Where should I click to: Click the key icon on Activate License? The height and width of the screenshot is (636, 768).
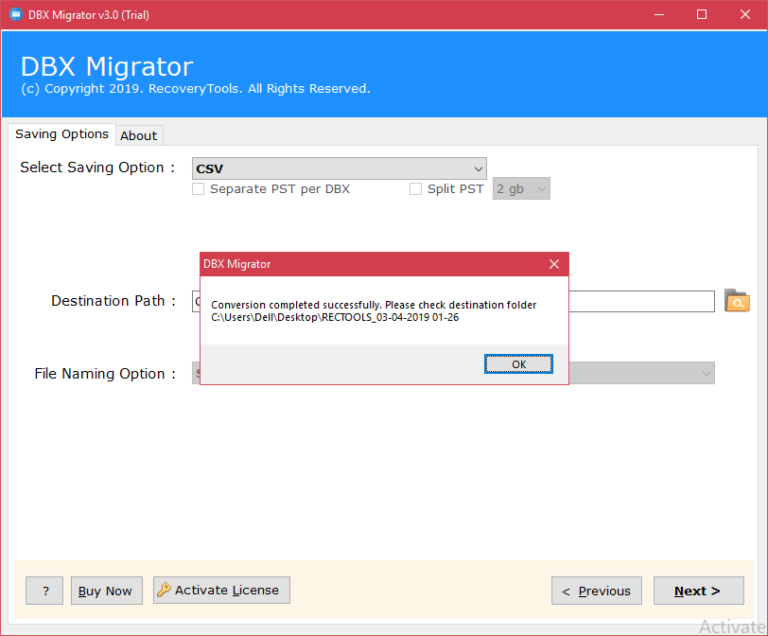pyautogui.click(x=164, y=590)
